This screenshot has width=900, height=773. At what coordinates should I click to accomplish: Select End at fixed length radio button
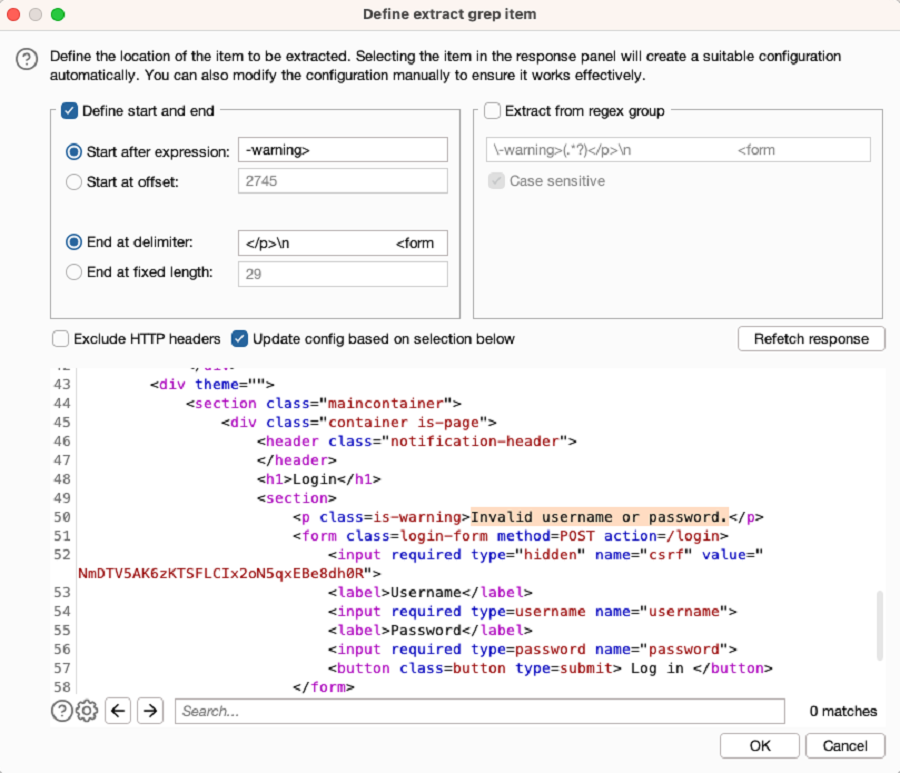[x=73, y=272]
